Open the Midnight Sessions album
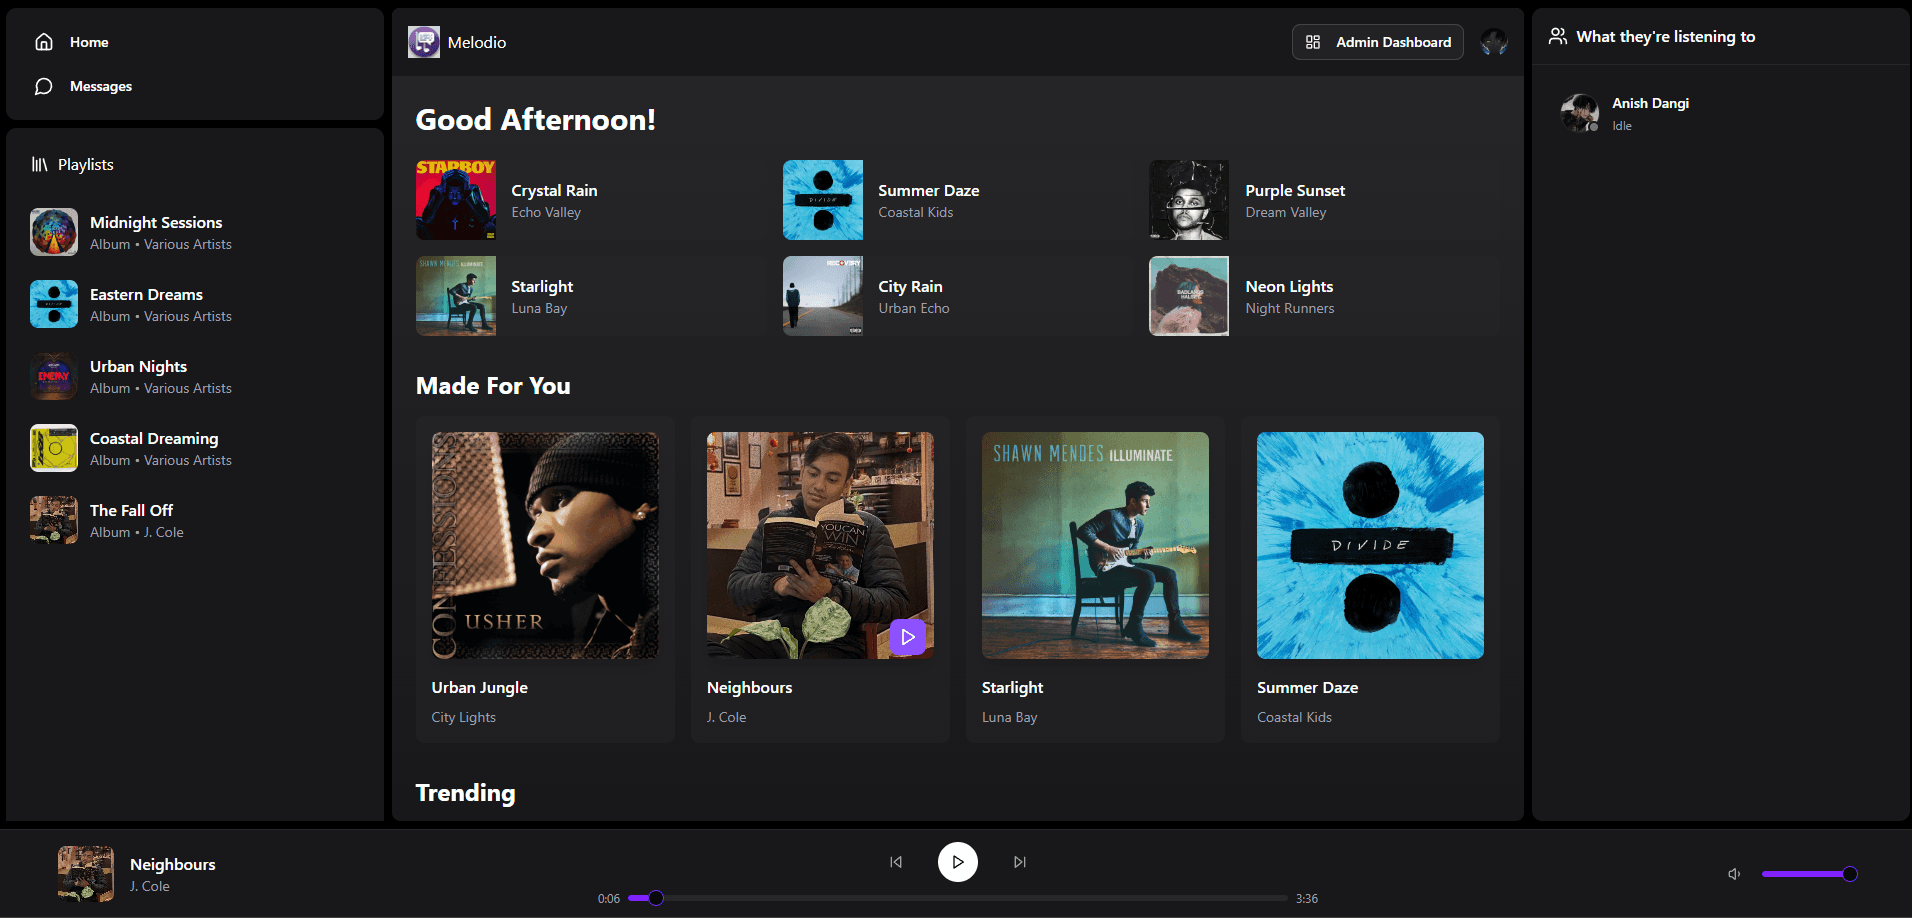Screen dimensions: 1912x918 tap(195, 232)
